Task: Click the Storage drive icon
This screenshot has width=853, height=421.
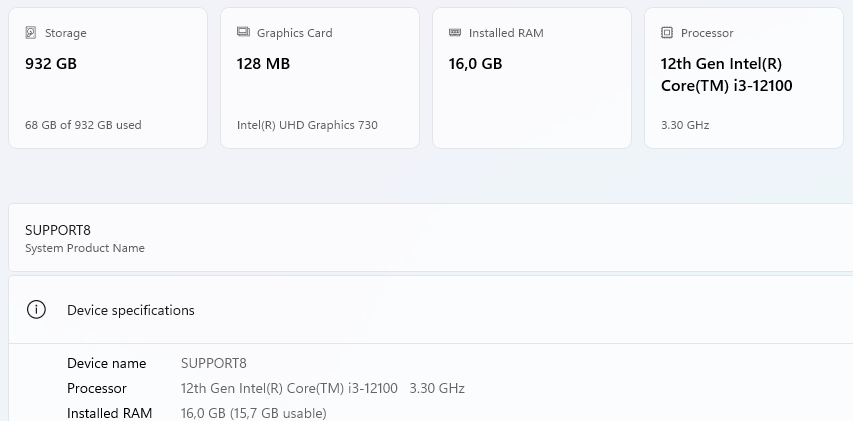Action: pyautogui.click(x=31, y=33)
